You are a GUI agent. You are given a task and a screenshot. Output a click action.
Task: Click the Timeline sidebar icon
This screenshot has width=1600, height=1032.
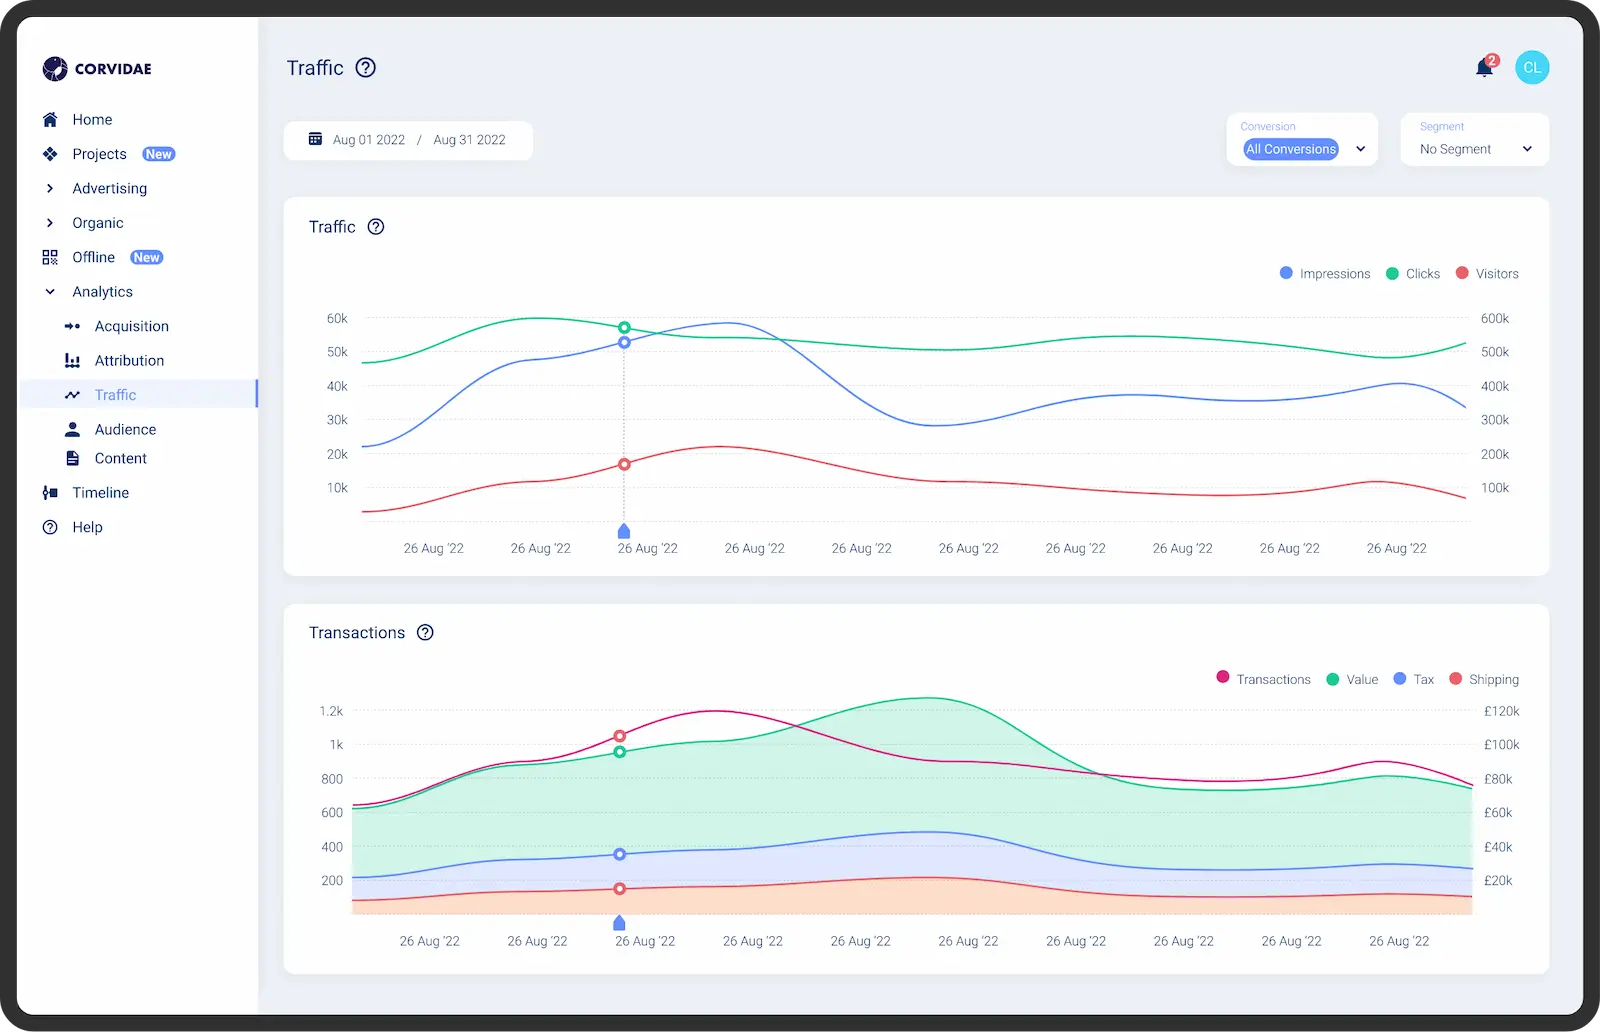coord(50,492)
